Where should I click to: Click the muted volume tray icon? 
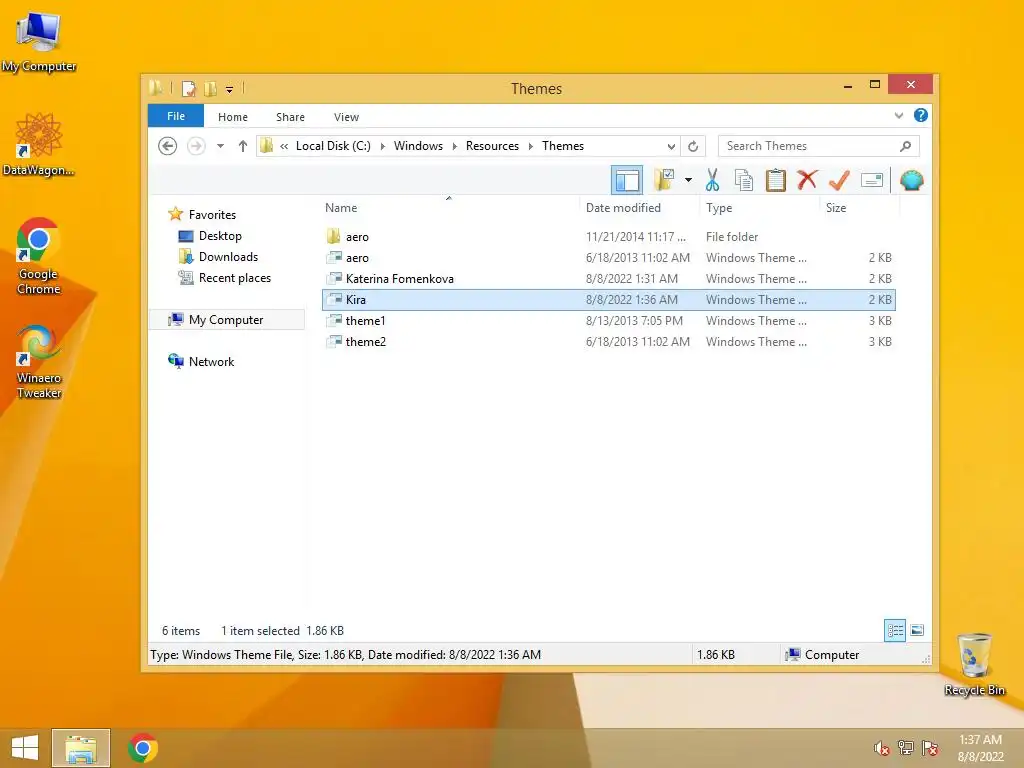(x=881, y=748)
